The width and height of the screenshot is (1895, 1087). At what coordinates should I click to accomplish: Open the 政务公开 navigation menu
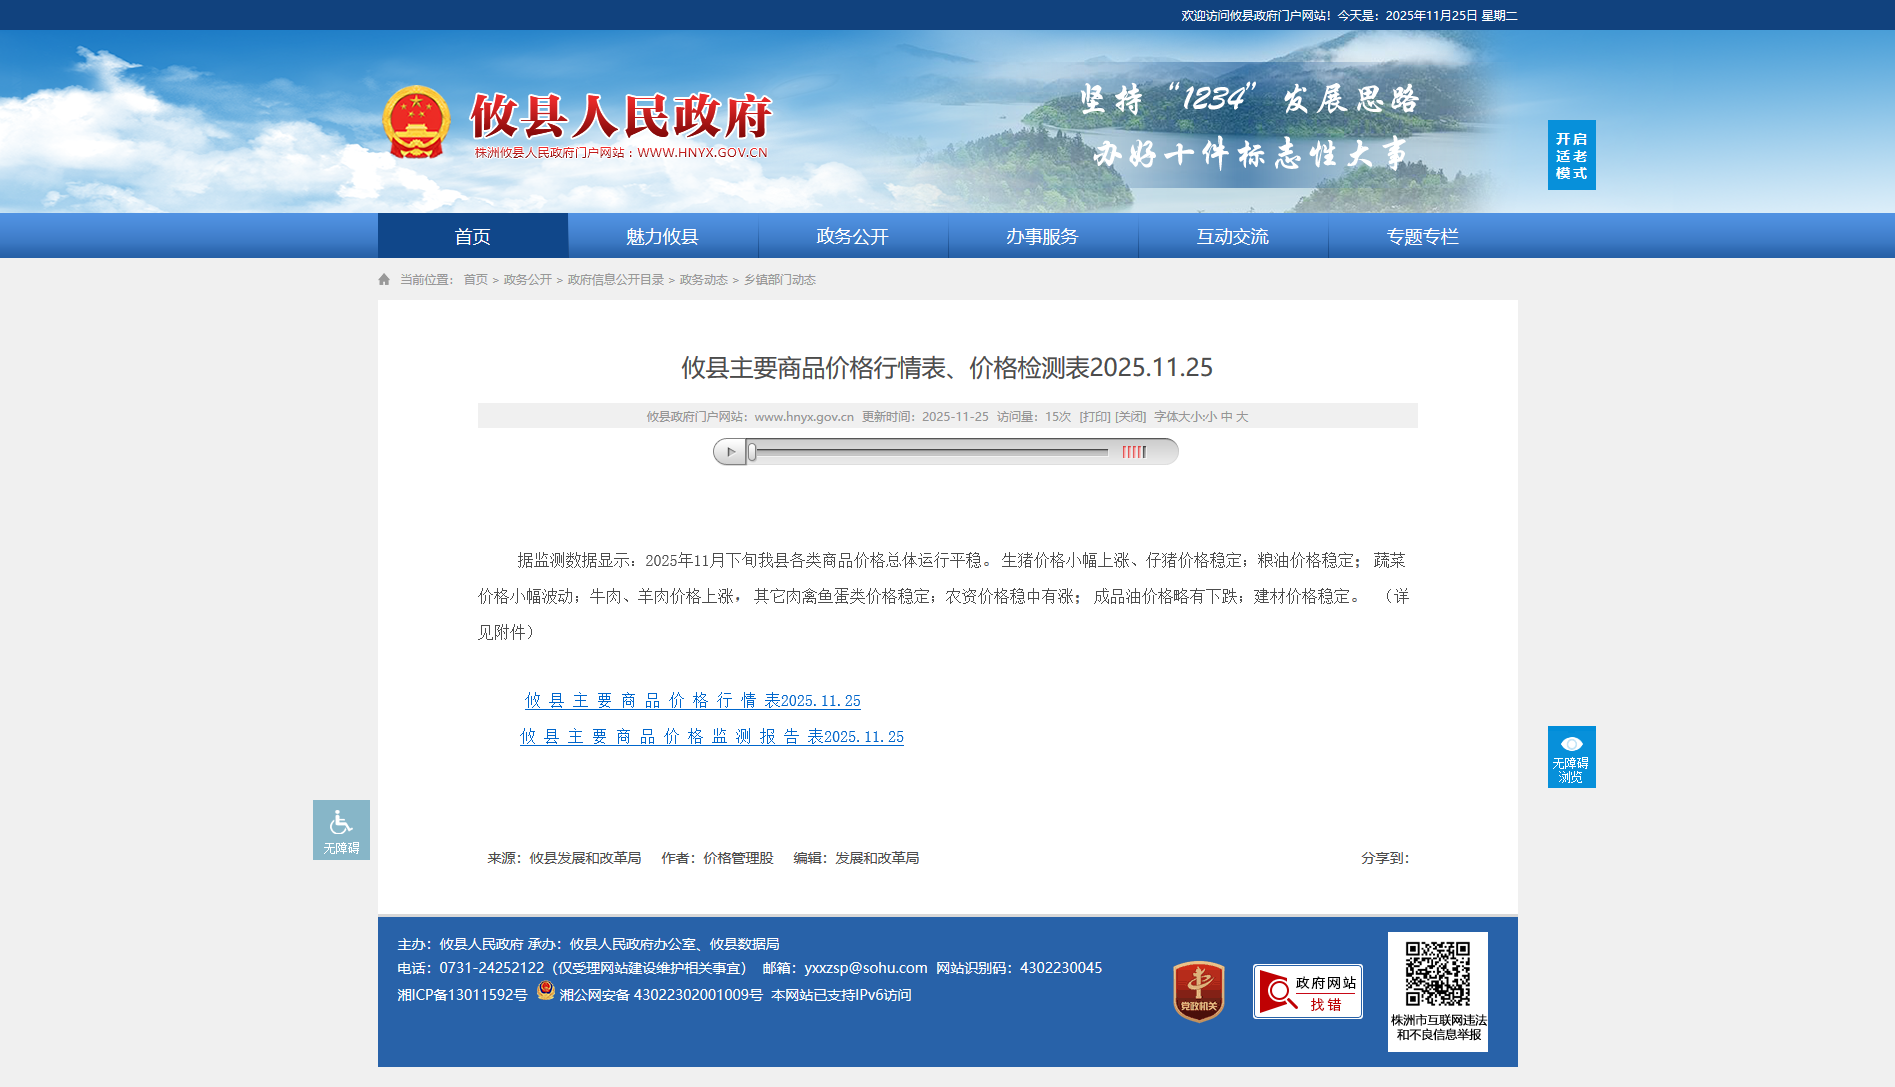tap(852, 237)
